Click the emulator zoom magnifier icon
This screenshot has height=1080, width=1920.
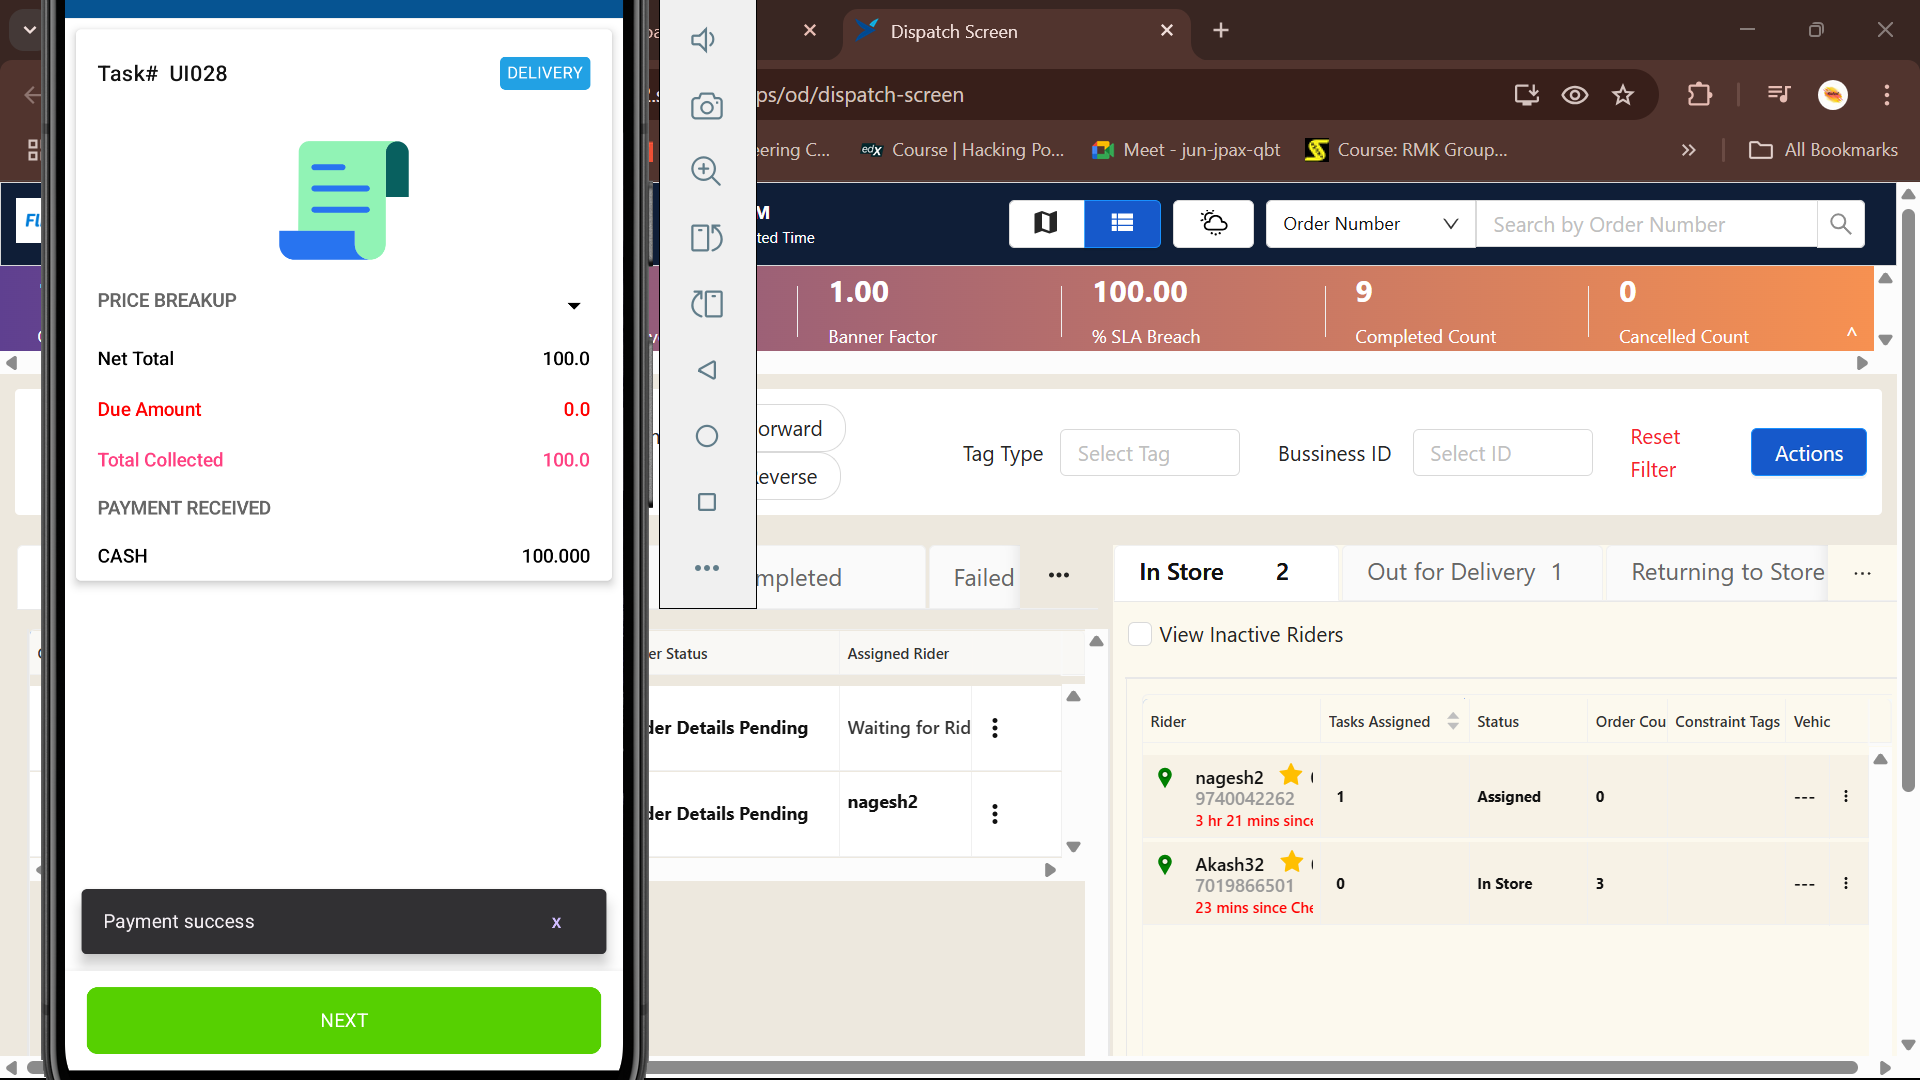pos(706,171)
